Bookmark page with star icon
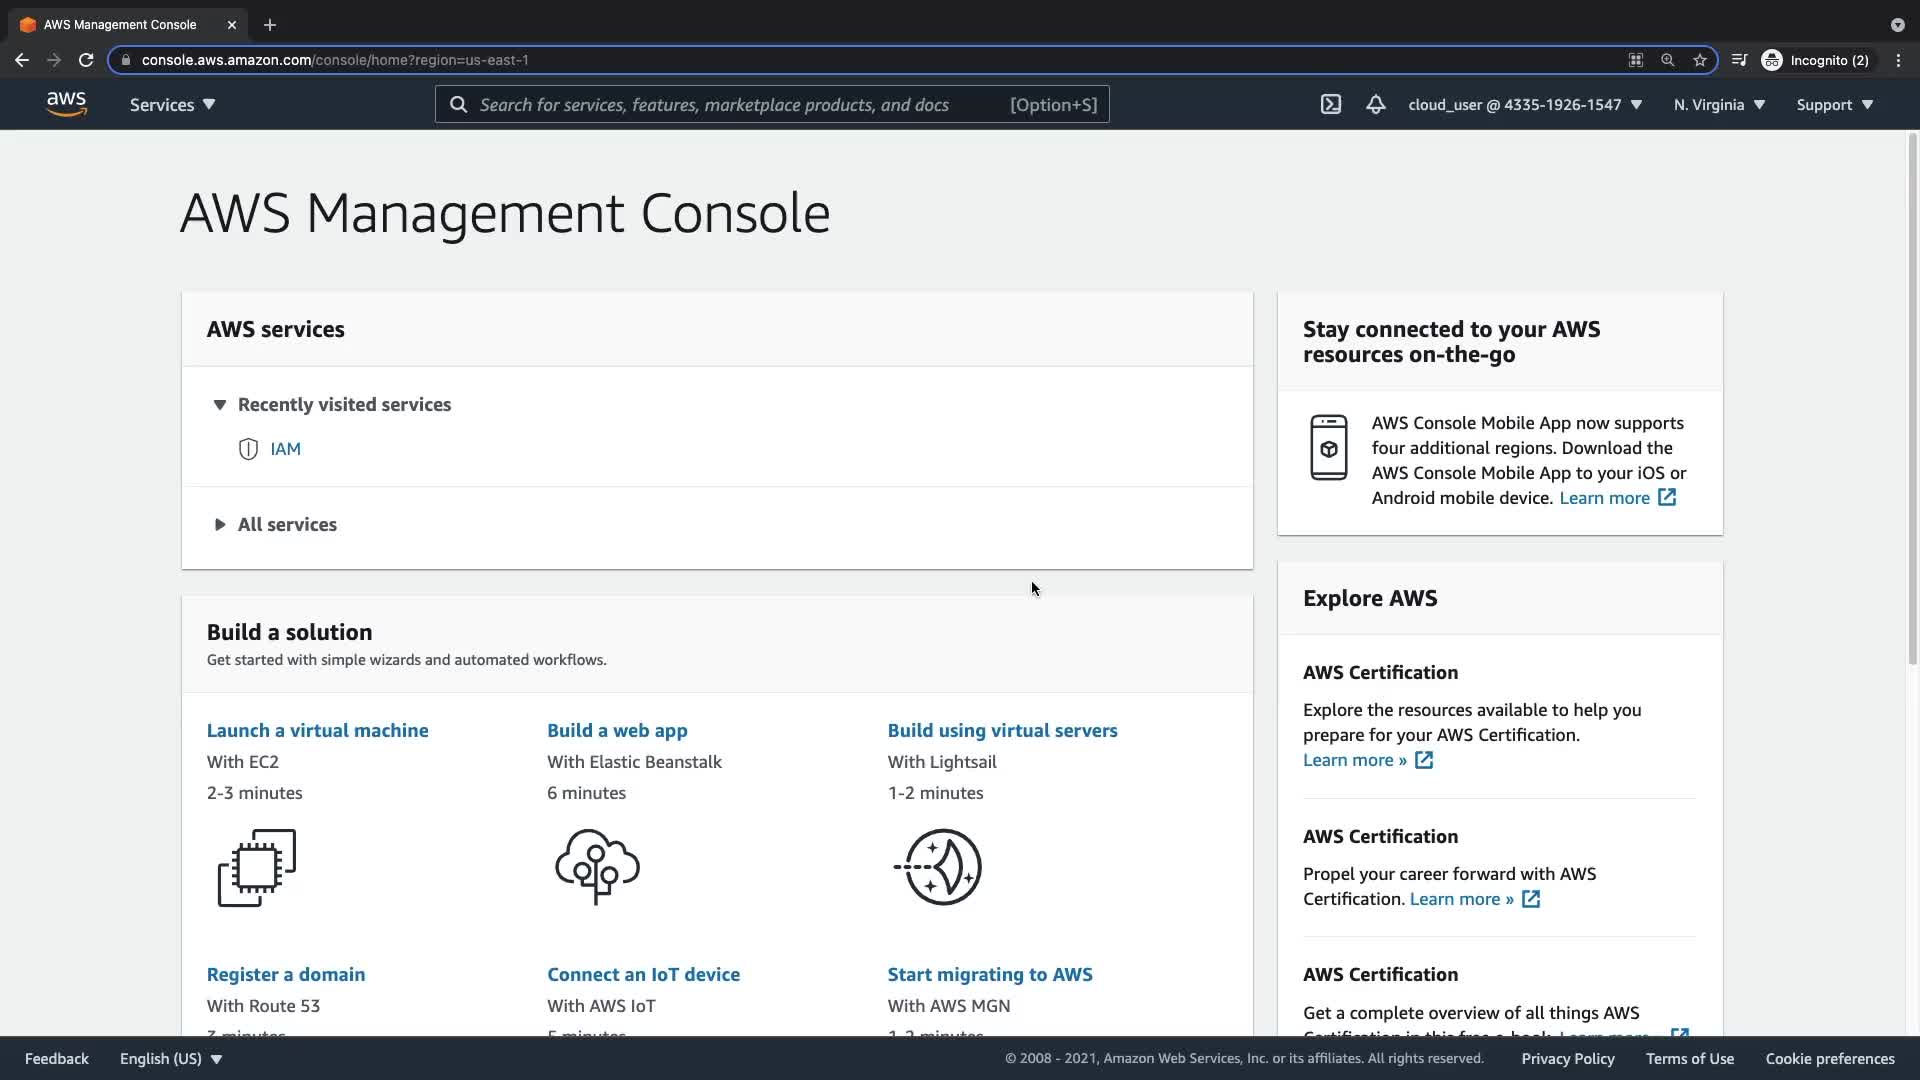 (x=1699, y=60)
